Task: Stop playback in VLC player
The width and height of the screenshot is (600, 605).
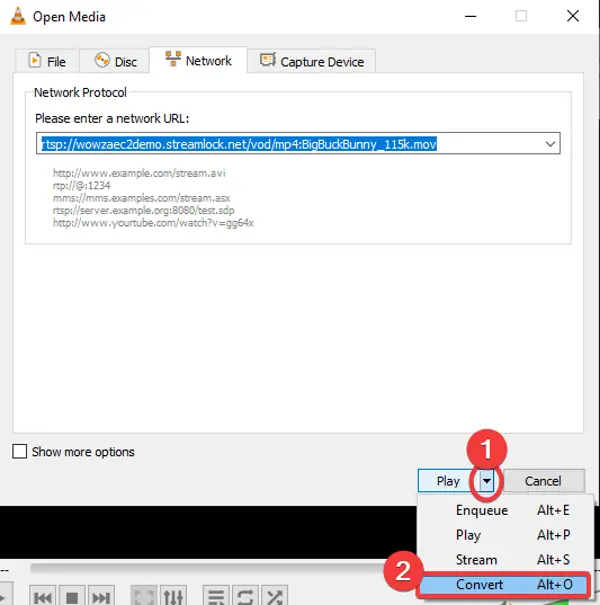Action: [x=72, y=597]
